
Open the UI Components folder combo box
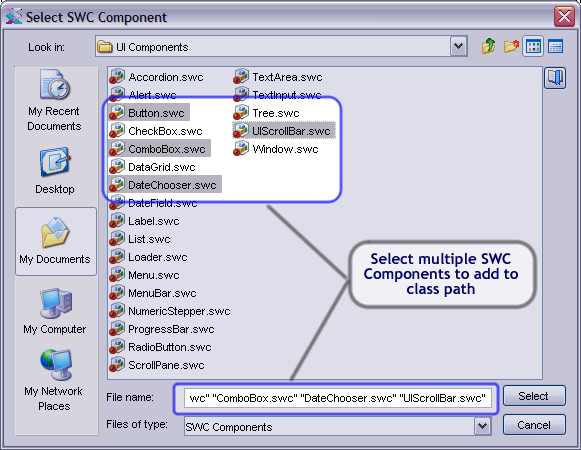click(281, 46)
